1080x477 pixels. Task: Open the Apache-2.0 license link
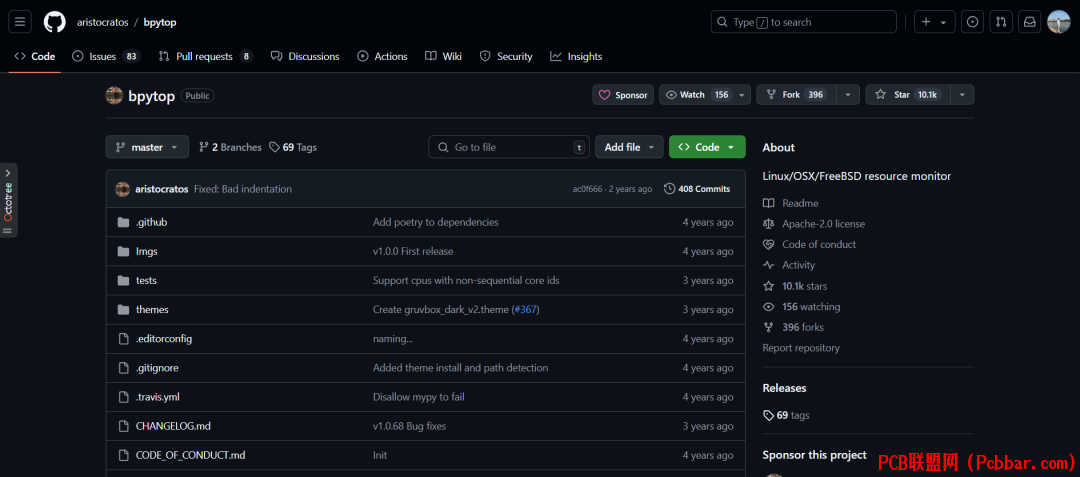coord(814,224)
